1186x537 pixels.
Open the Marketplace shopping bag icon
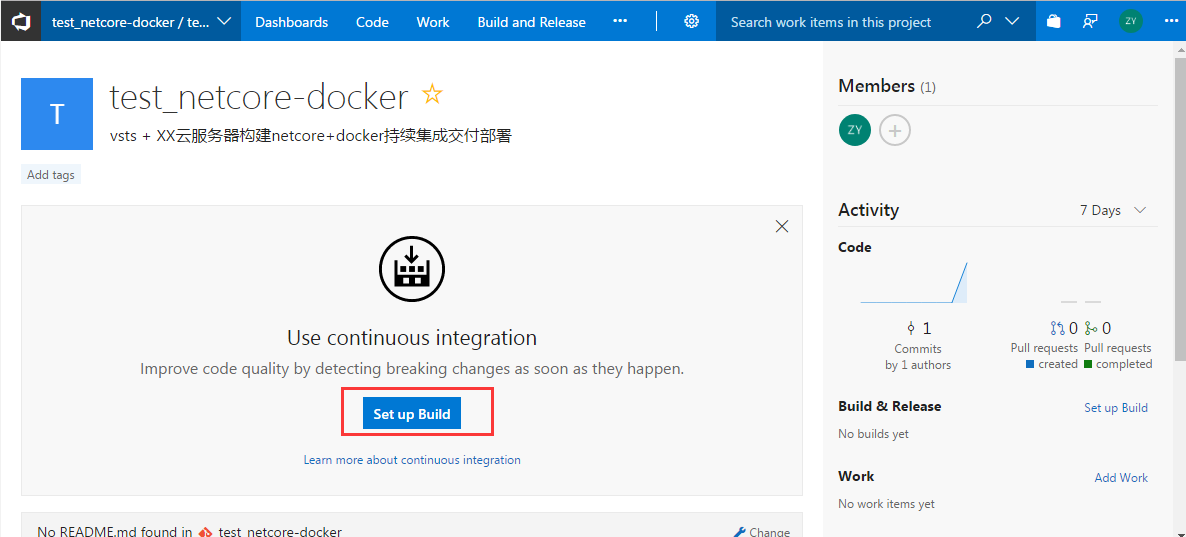1054,21
